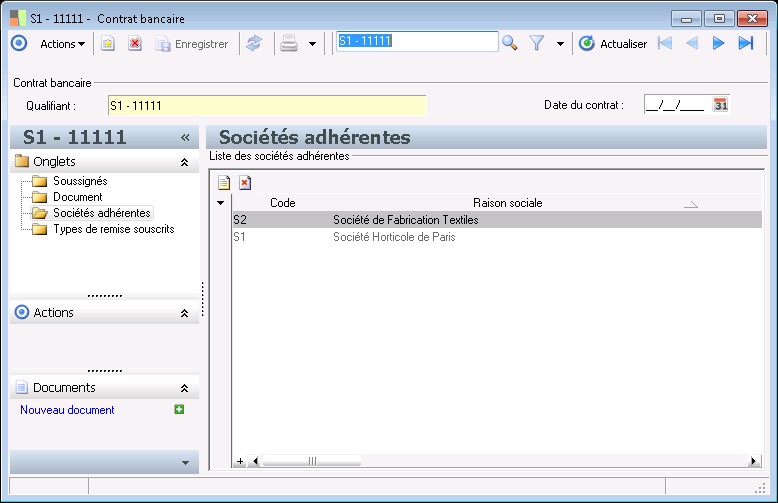Select the Sociétés adhérentes tree item
The image size is (778, 503).
[102, 213]
